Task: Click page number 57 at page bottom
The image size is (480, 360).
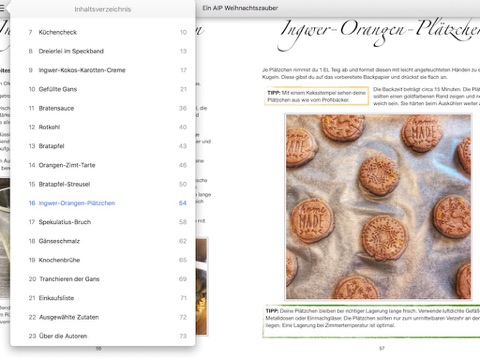Action: pos(382,348)
